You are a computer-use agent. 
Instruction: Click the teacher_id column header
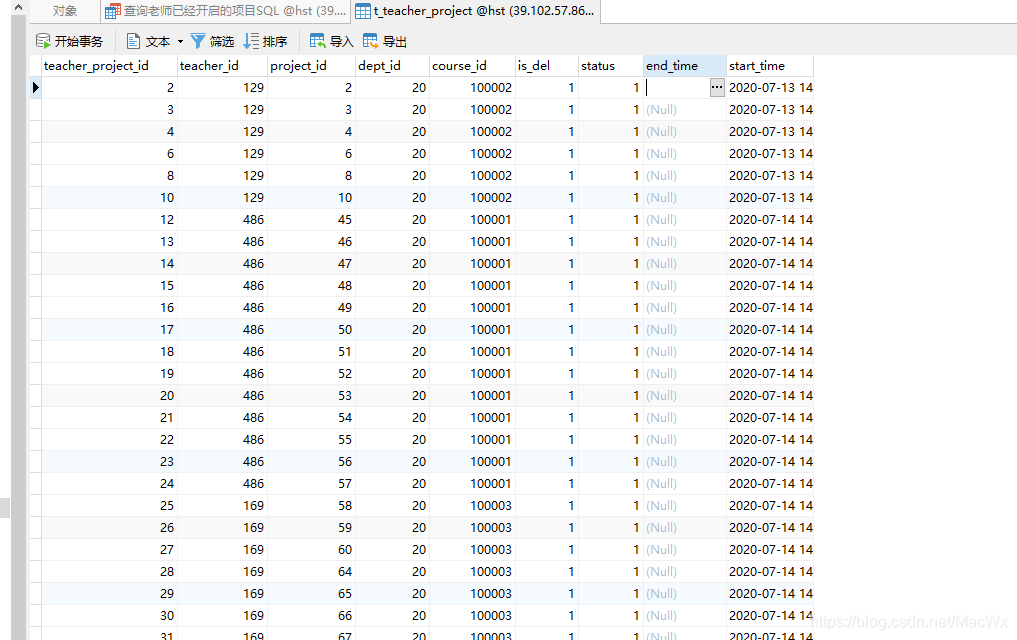tap(222, 65)
